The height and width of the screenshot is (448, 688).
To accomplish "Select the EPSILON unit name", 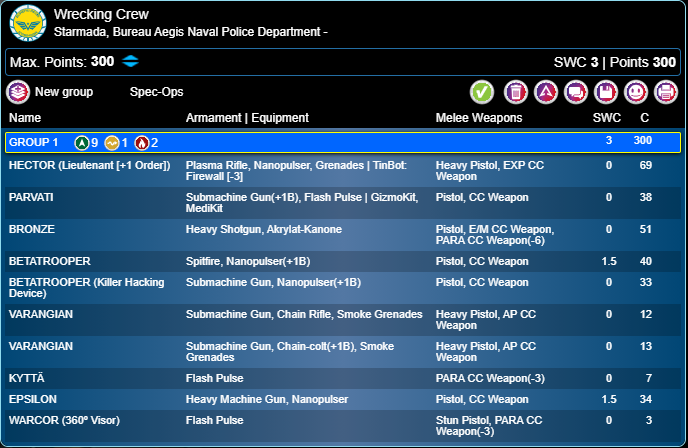I will pyautogui.click(x=33, y=399).
